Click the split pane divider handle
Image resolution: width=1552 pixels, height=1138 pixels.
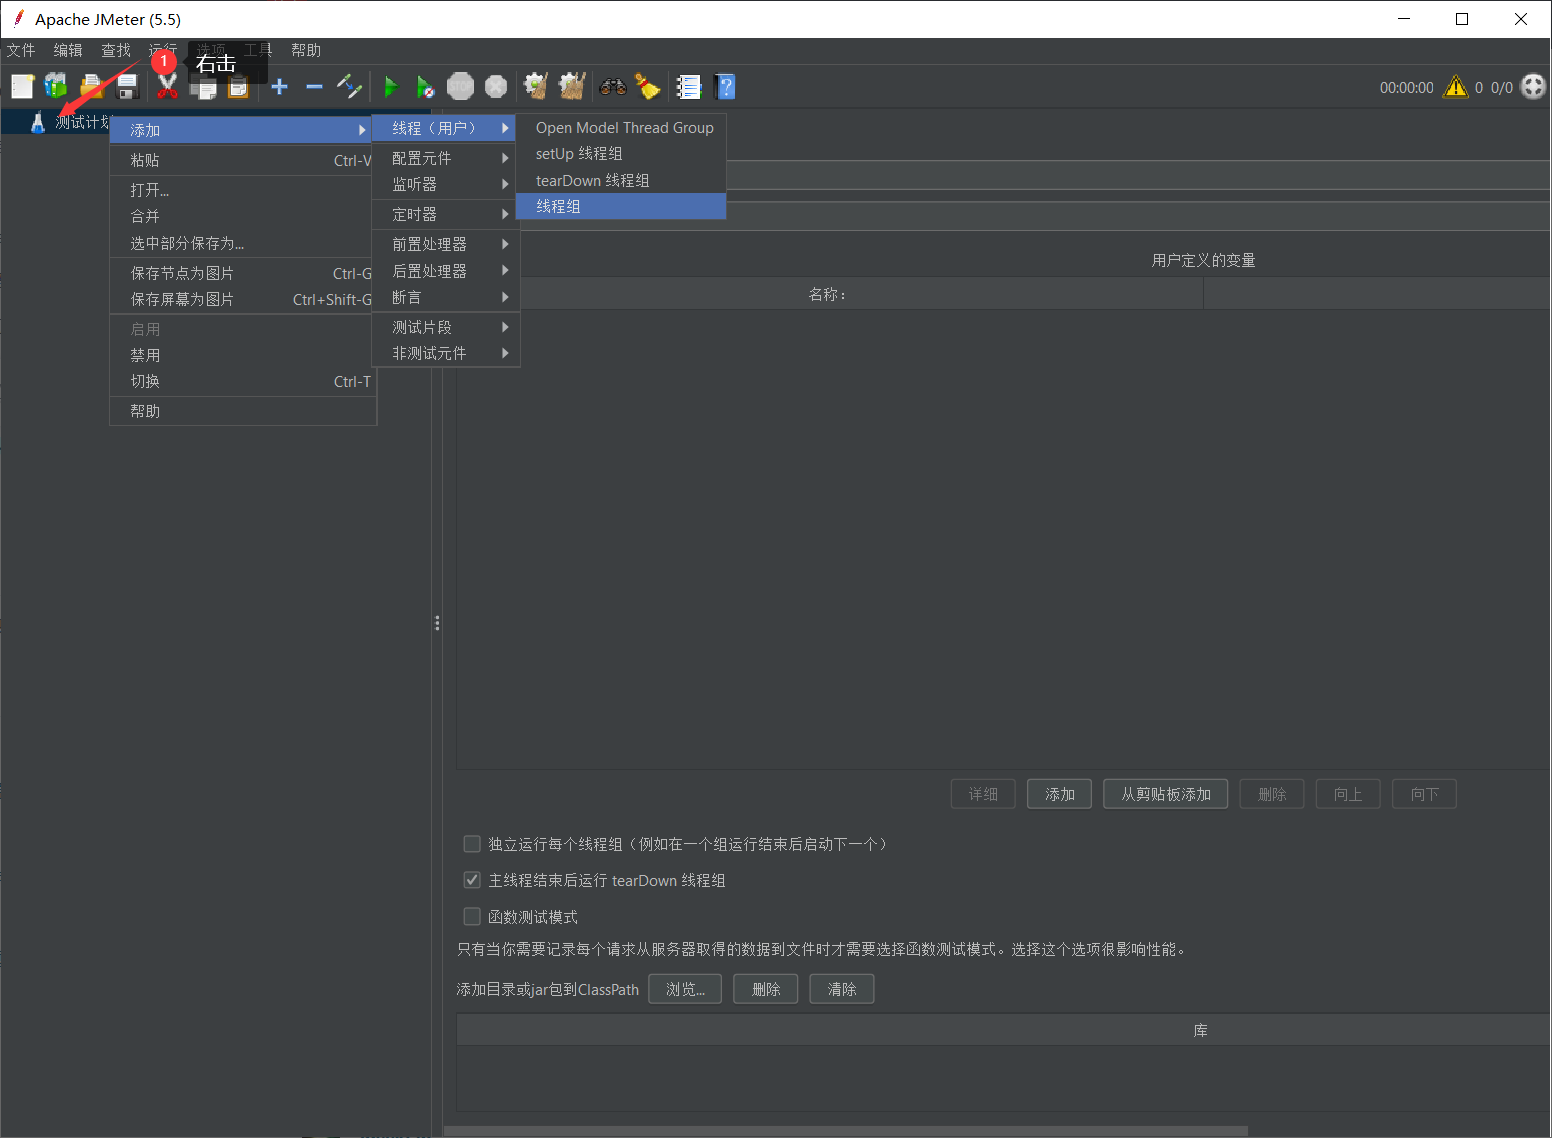(x=437, y=622)
